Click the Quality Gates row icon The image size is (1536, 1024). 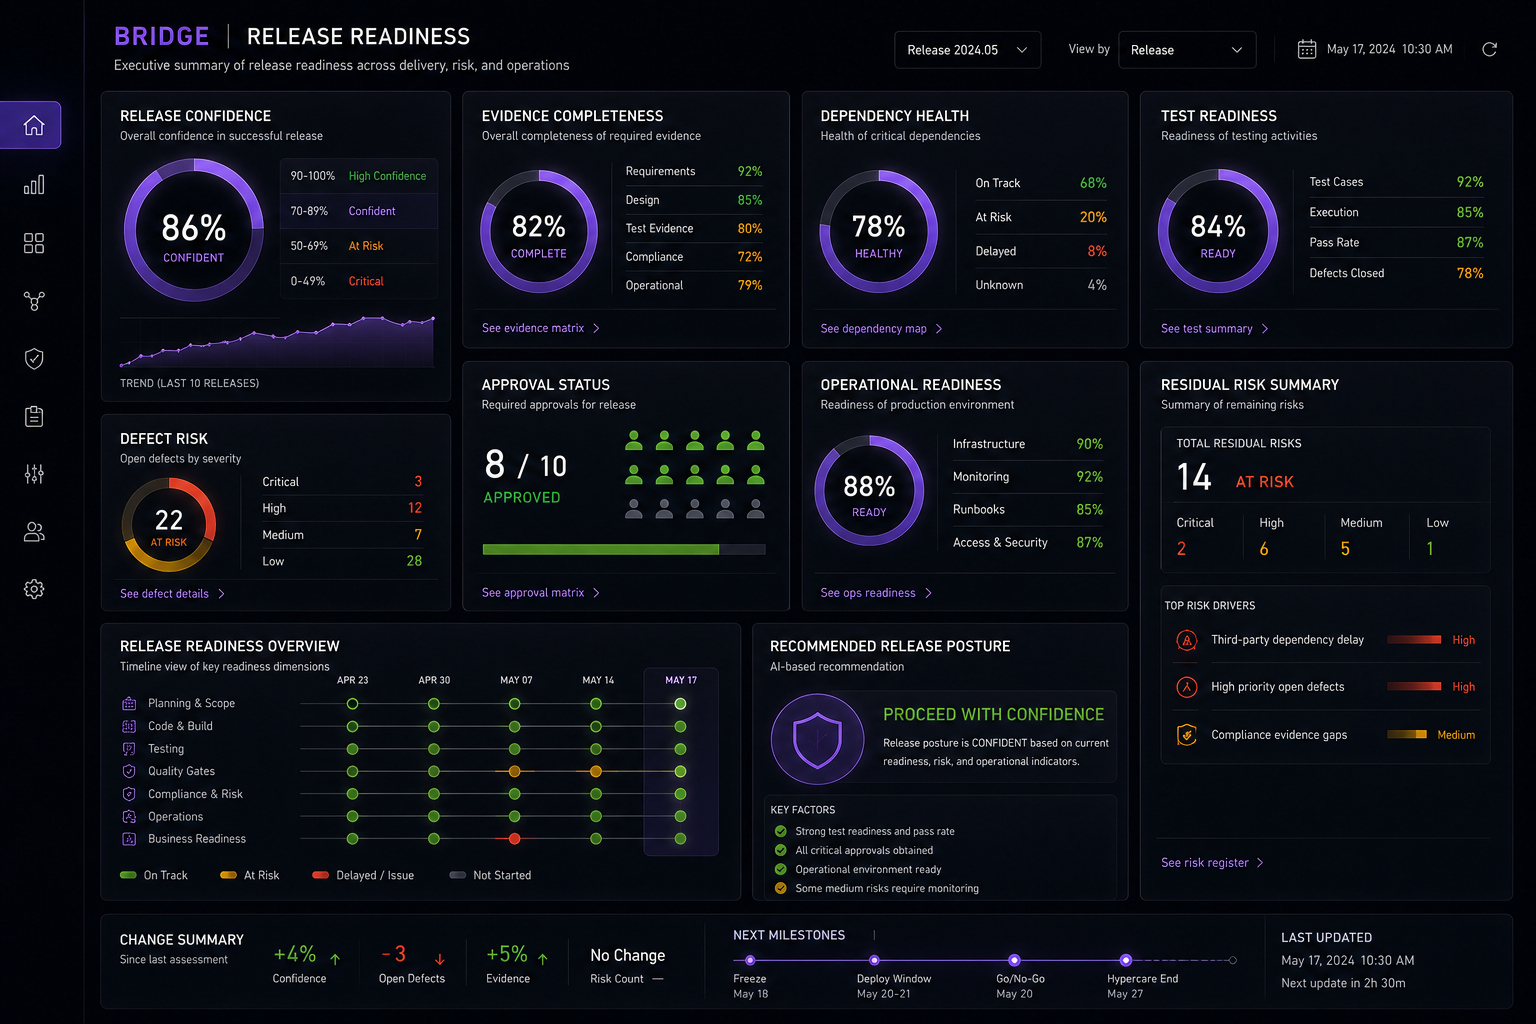click(129, 771)
